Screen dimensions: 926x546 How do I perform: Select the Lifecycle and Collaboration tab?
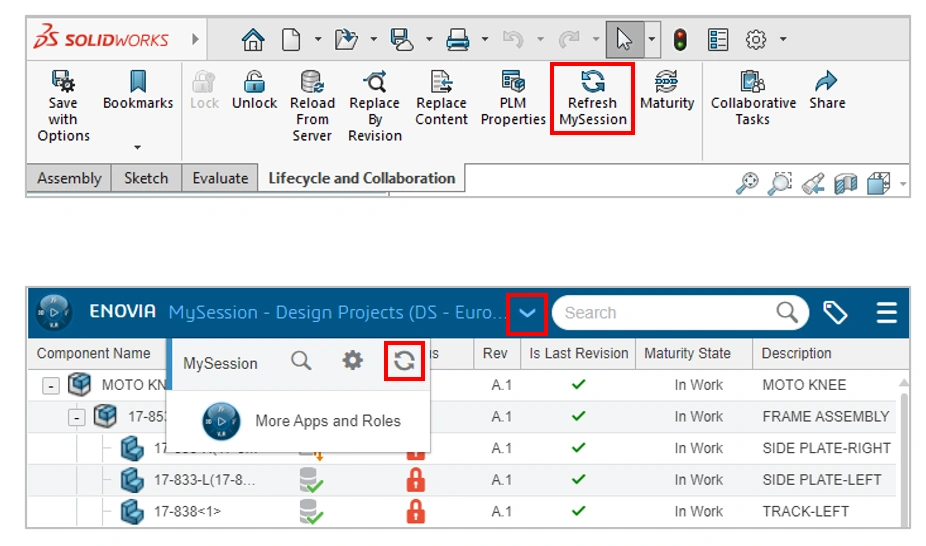(361, 178)
